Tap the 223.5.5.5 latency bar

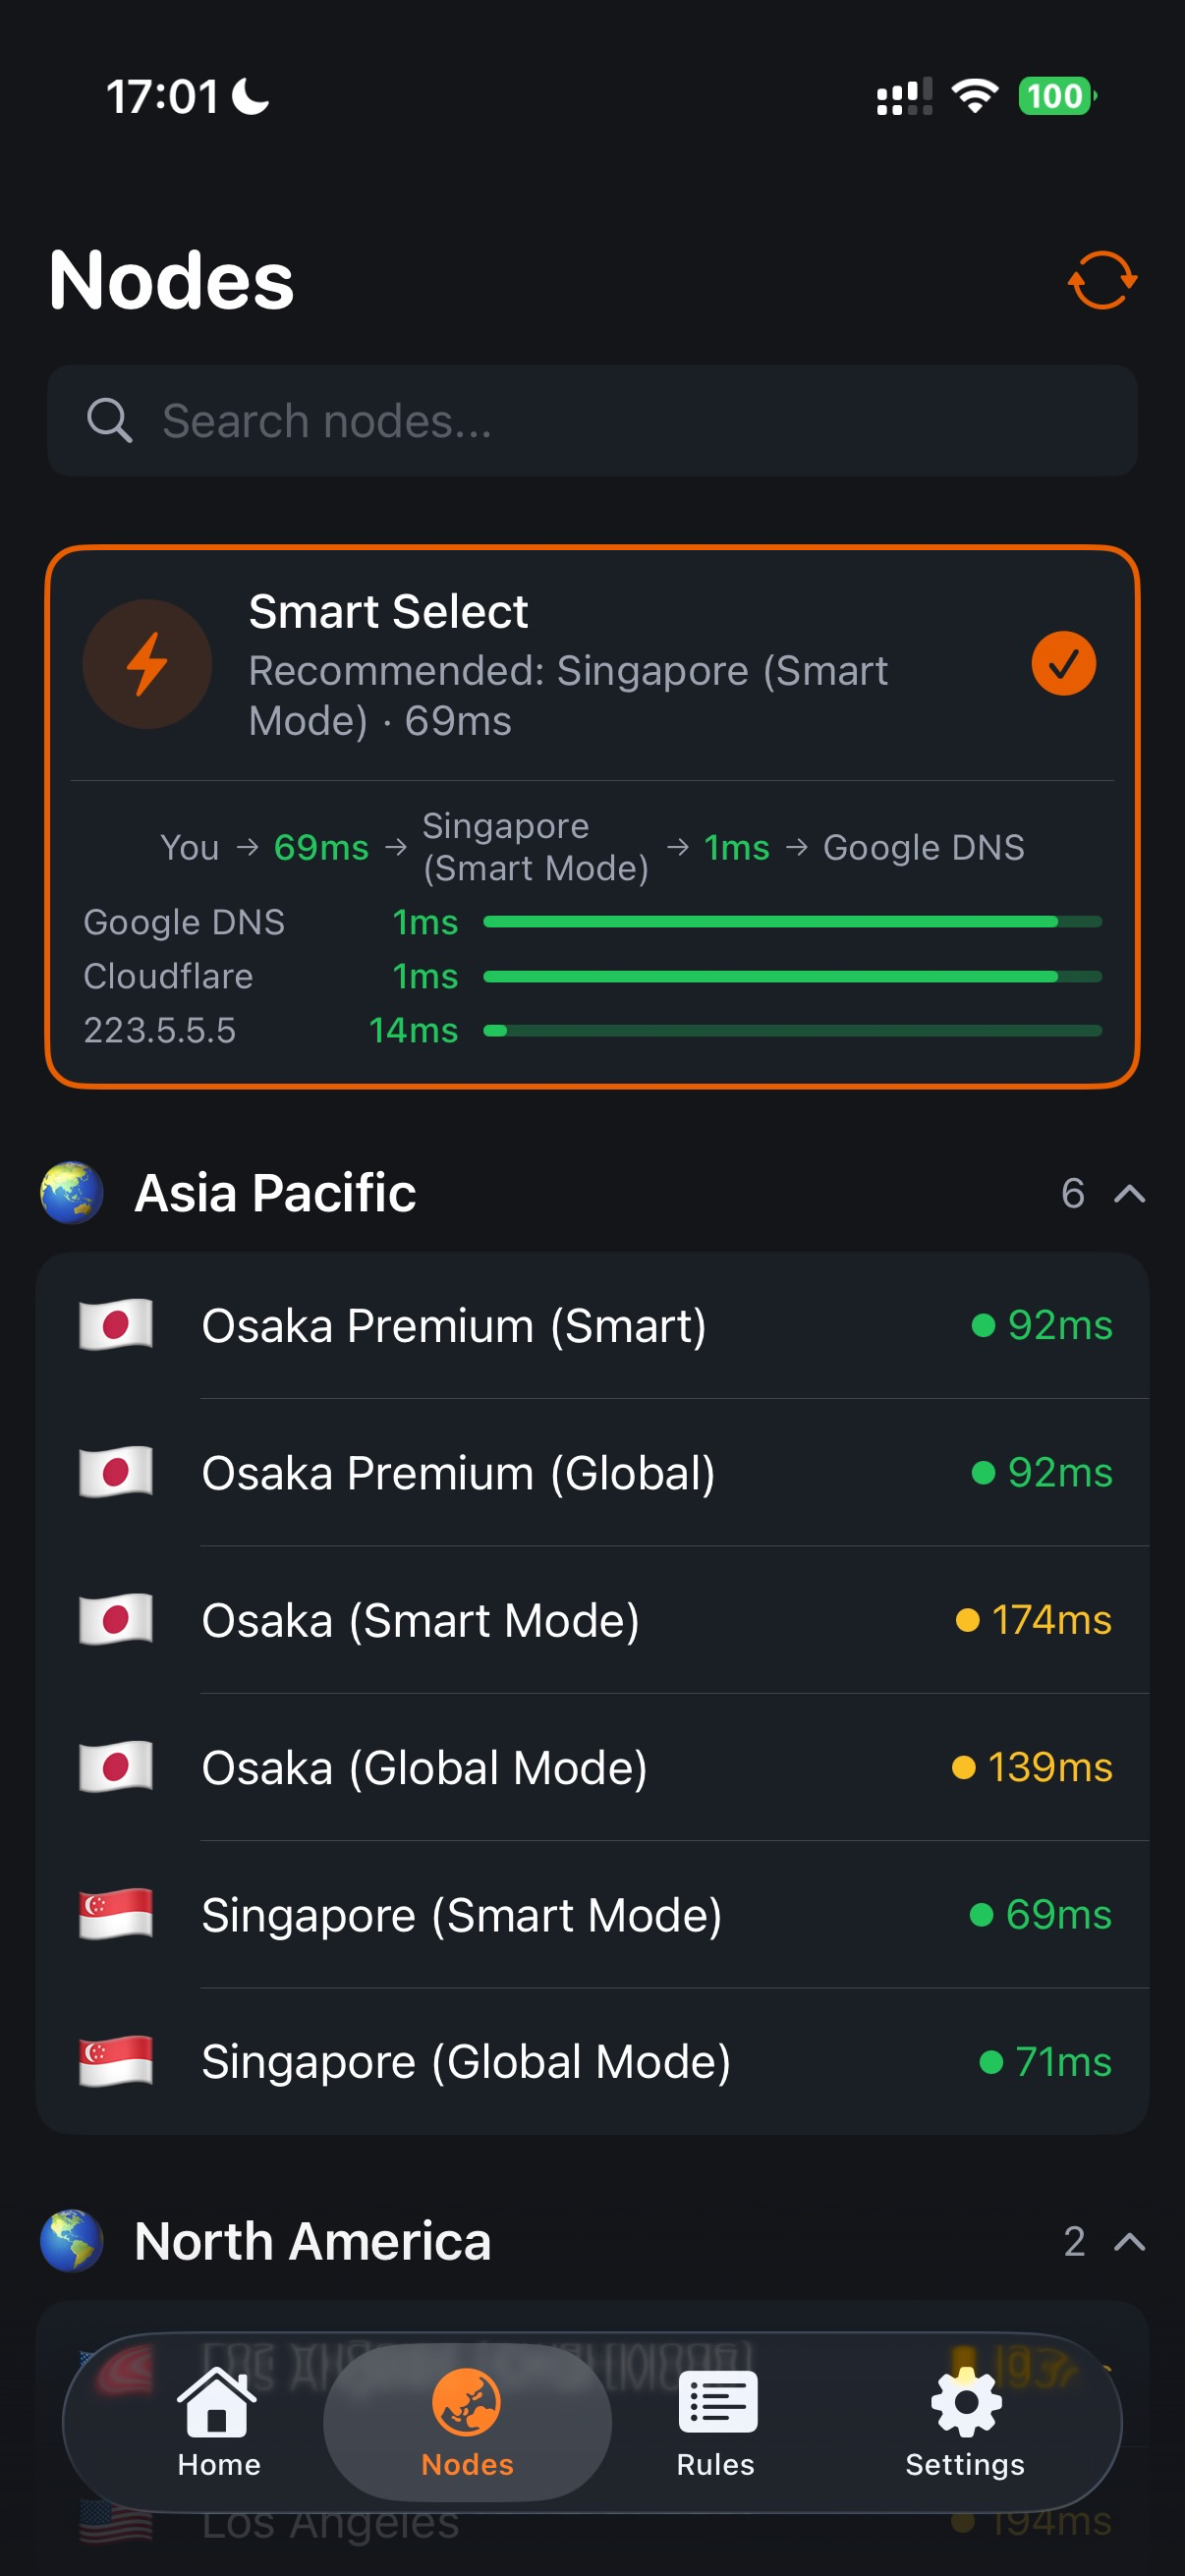tap(792, 1030)
